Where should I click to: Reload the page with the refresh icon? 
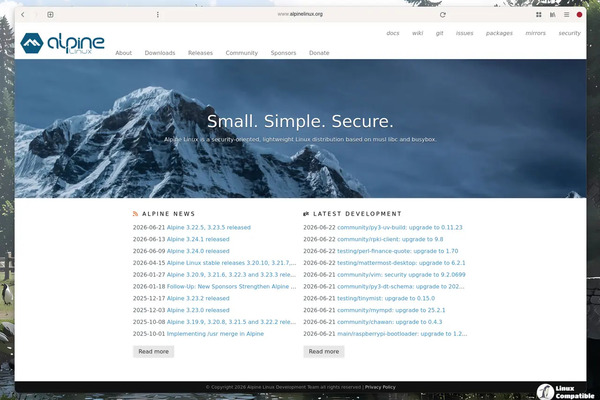coord(443,15)
